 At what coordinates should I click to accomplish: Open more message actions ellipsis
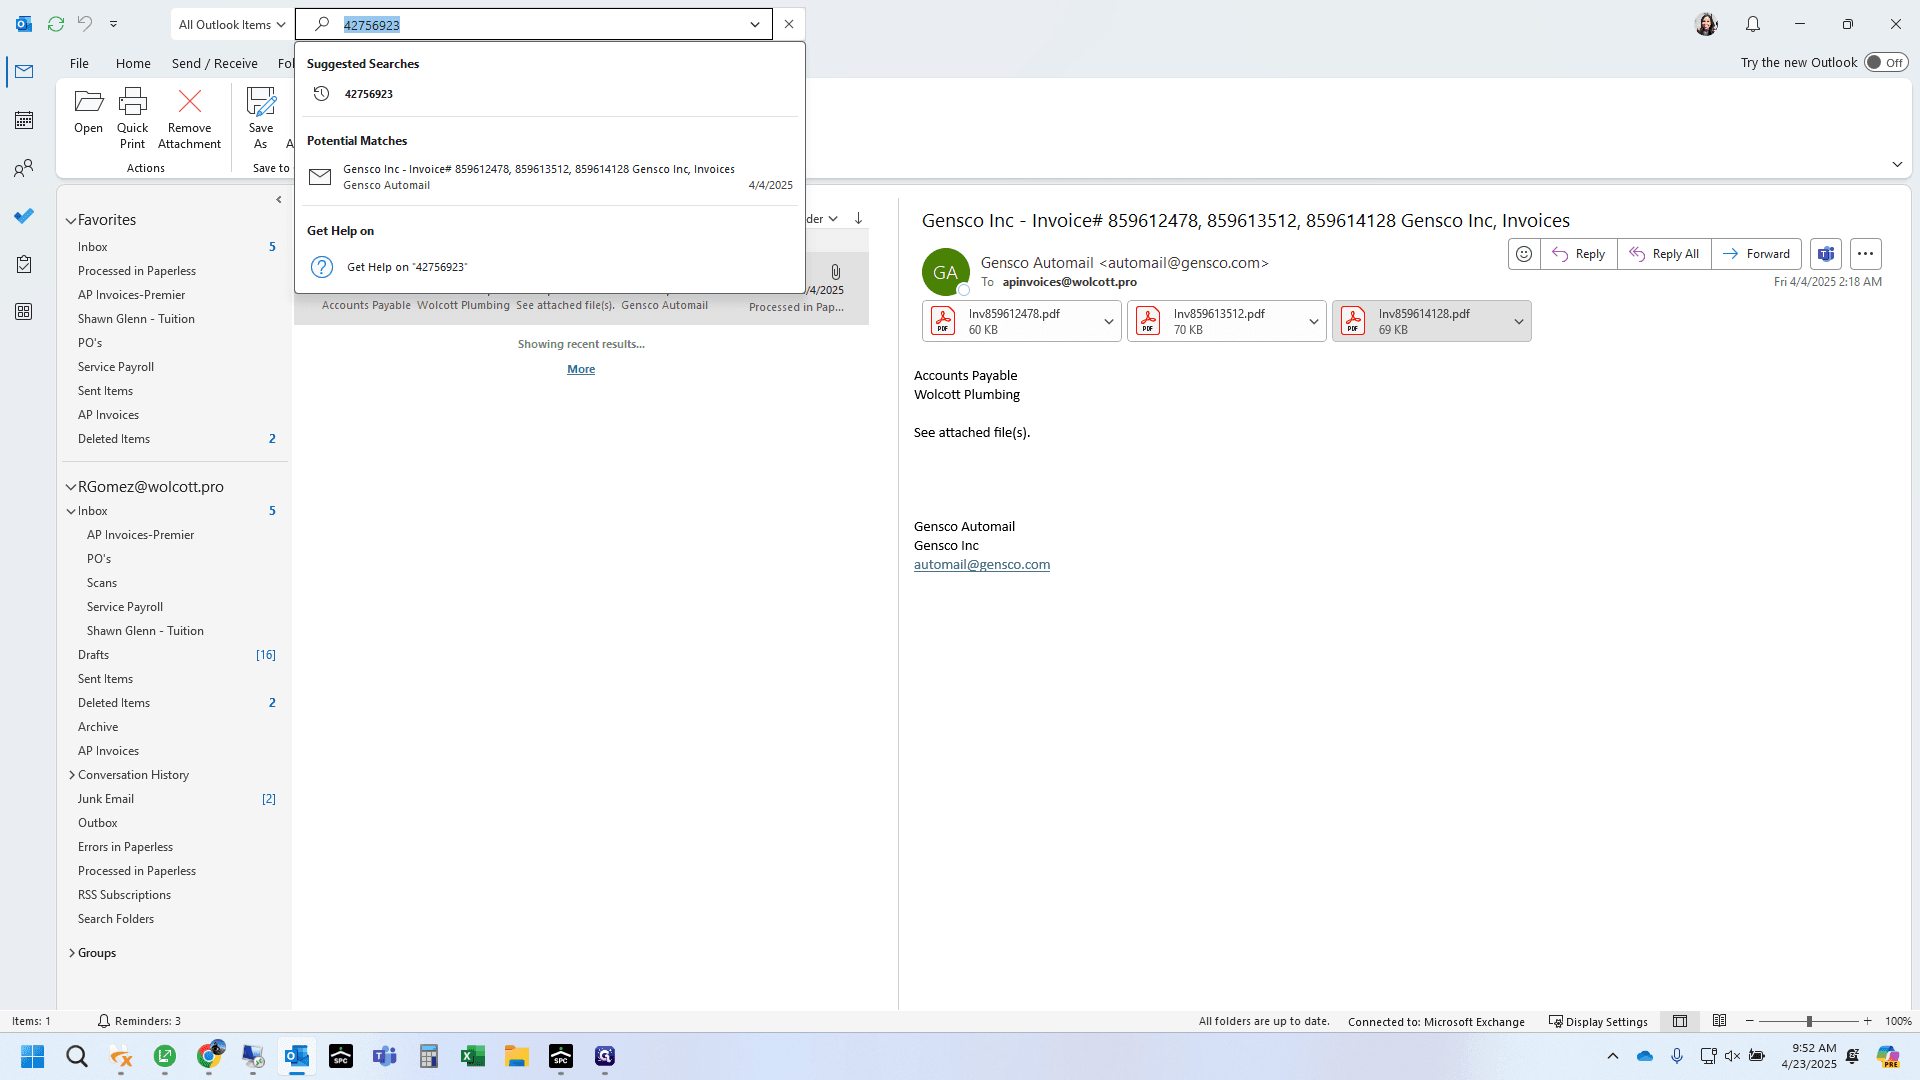coord(1865,254)
